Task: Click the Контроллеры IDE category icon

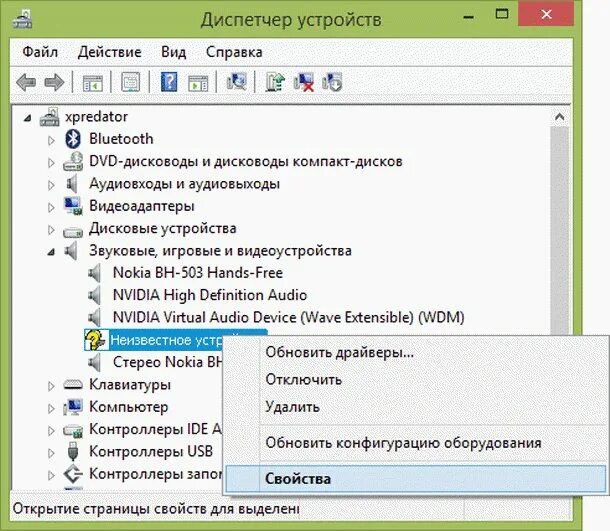Action: pyautogui.click(x=73, y=430)
